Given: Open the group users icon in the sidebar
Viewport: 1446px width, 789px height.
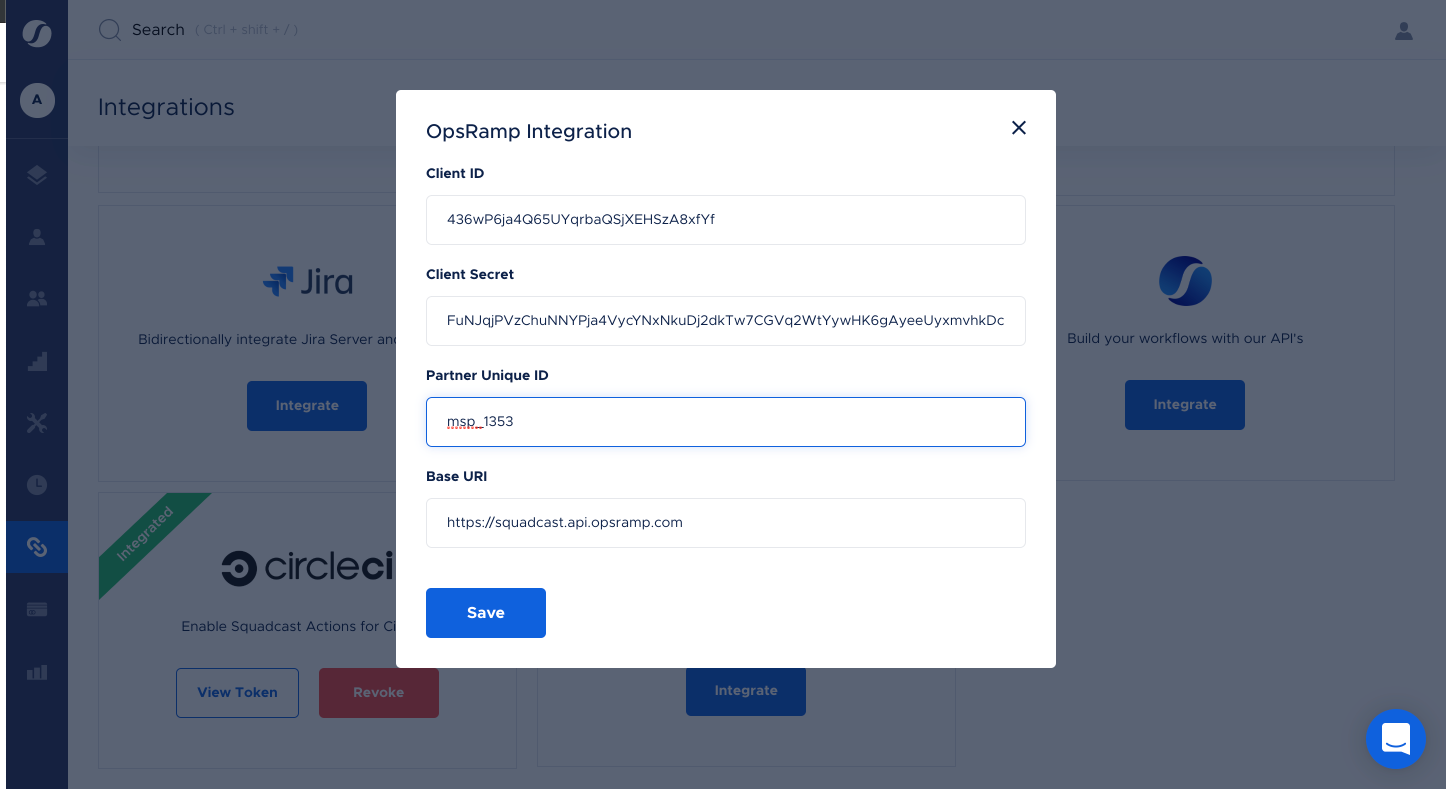Looking at the screenshot, I should click(37, 299).
